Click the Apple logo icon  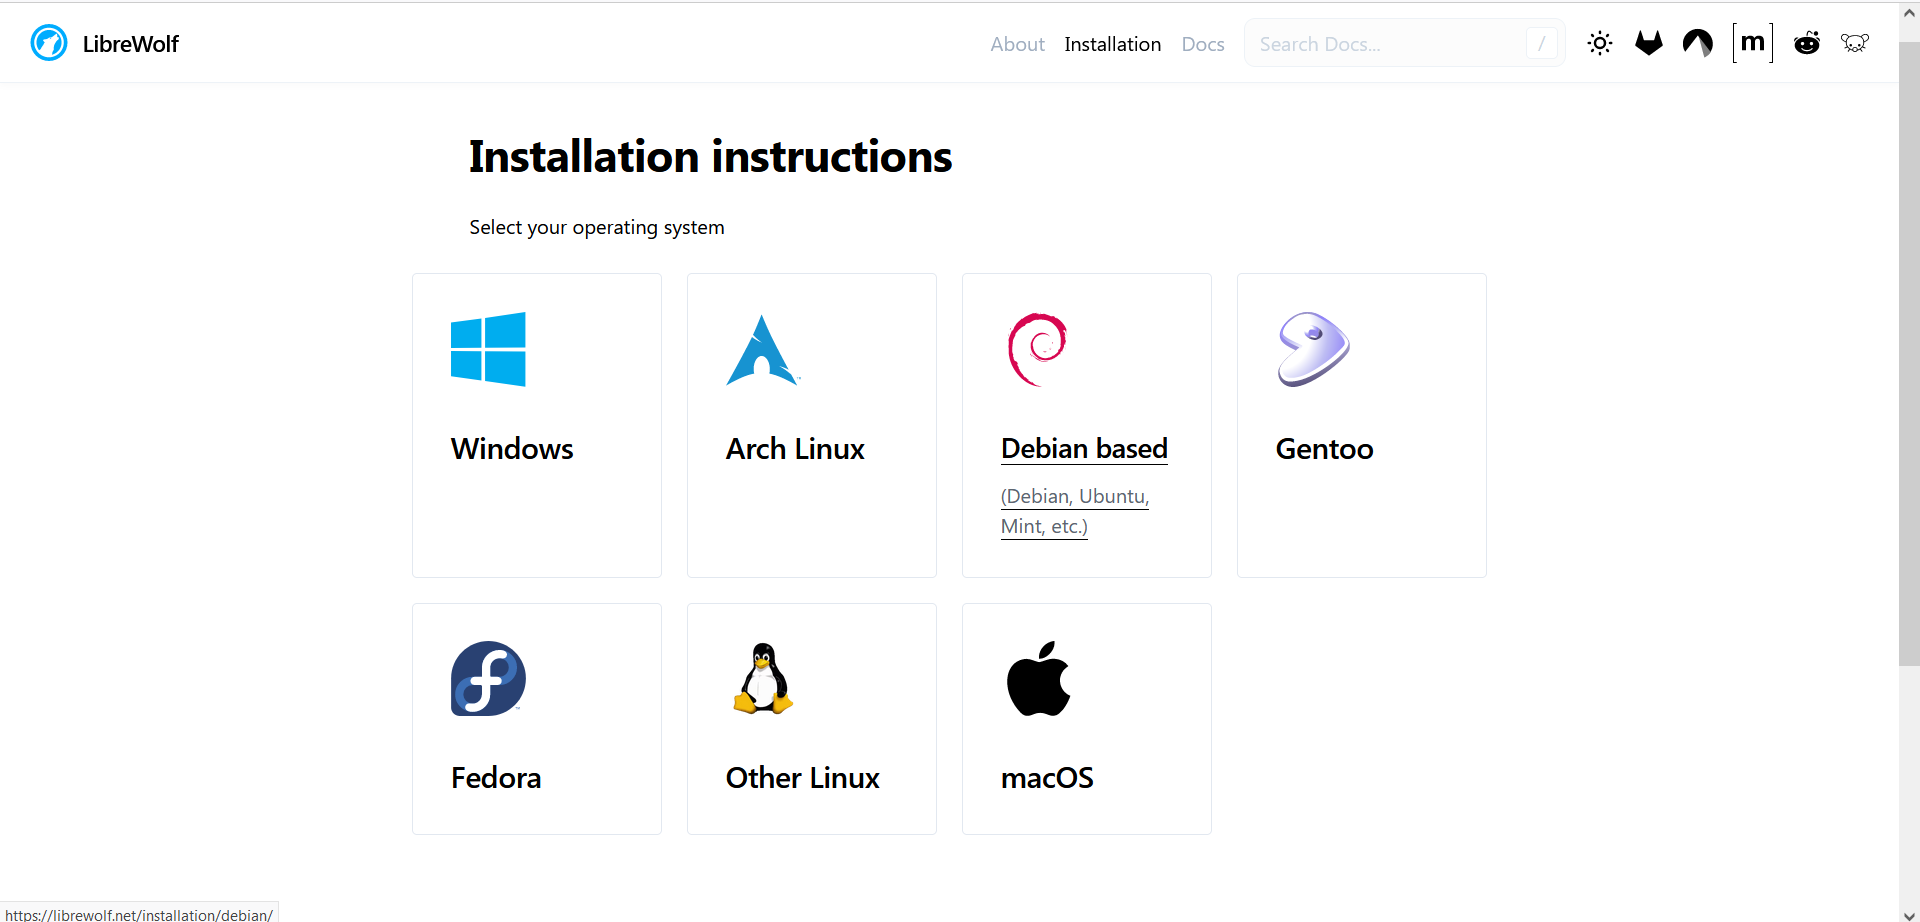coord(1038,678)
